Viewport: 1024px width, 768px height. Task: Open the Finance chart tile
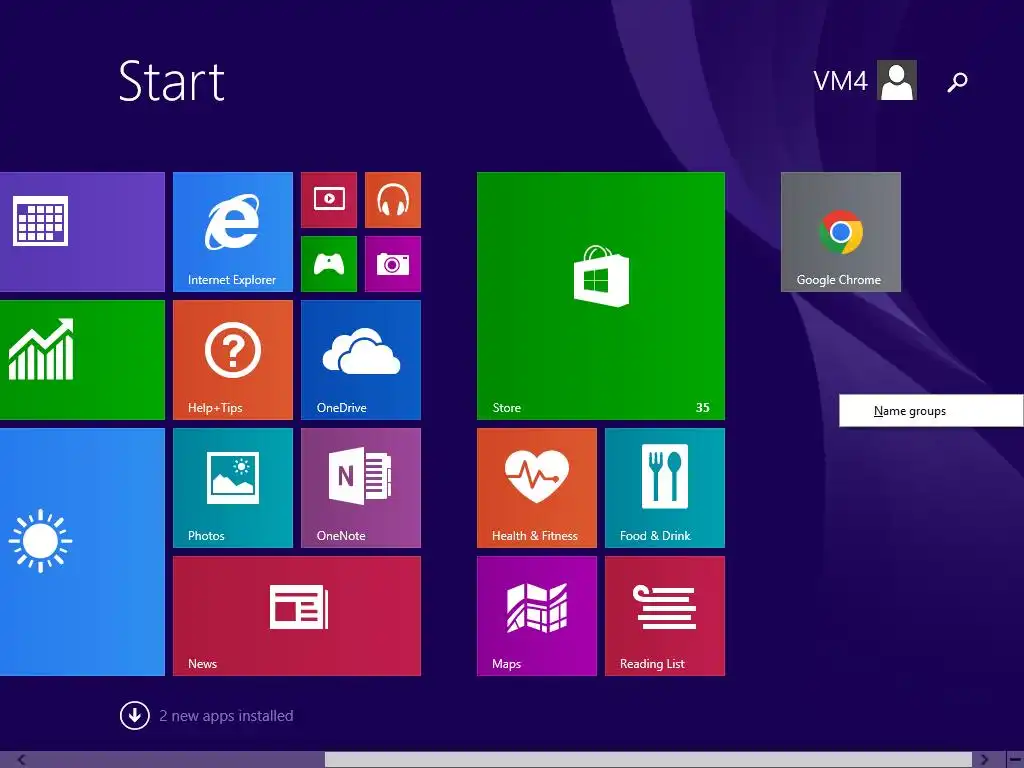click(x=82, y=360)
